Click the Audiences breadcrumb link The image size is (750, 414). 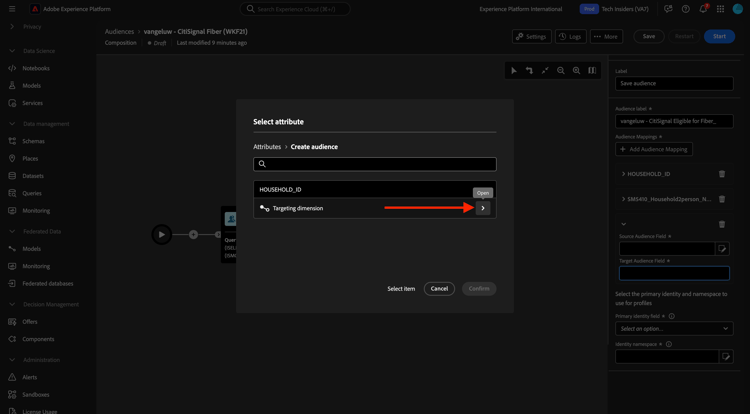(120, 32)
